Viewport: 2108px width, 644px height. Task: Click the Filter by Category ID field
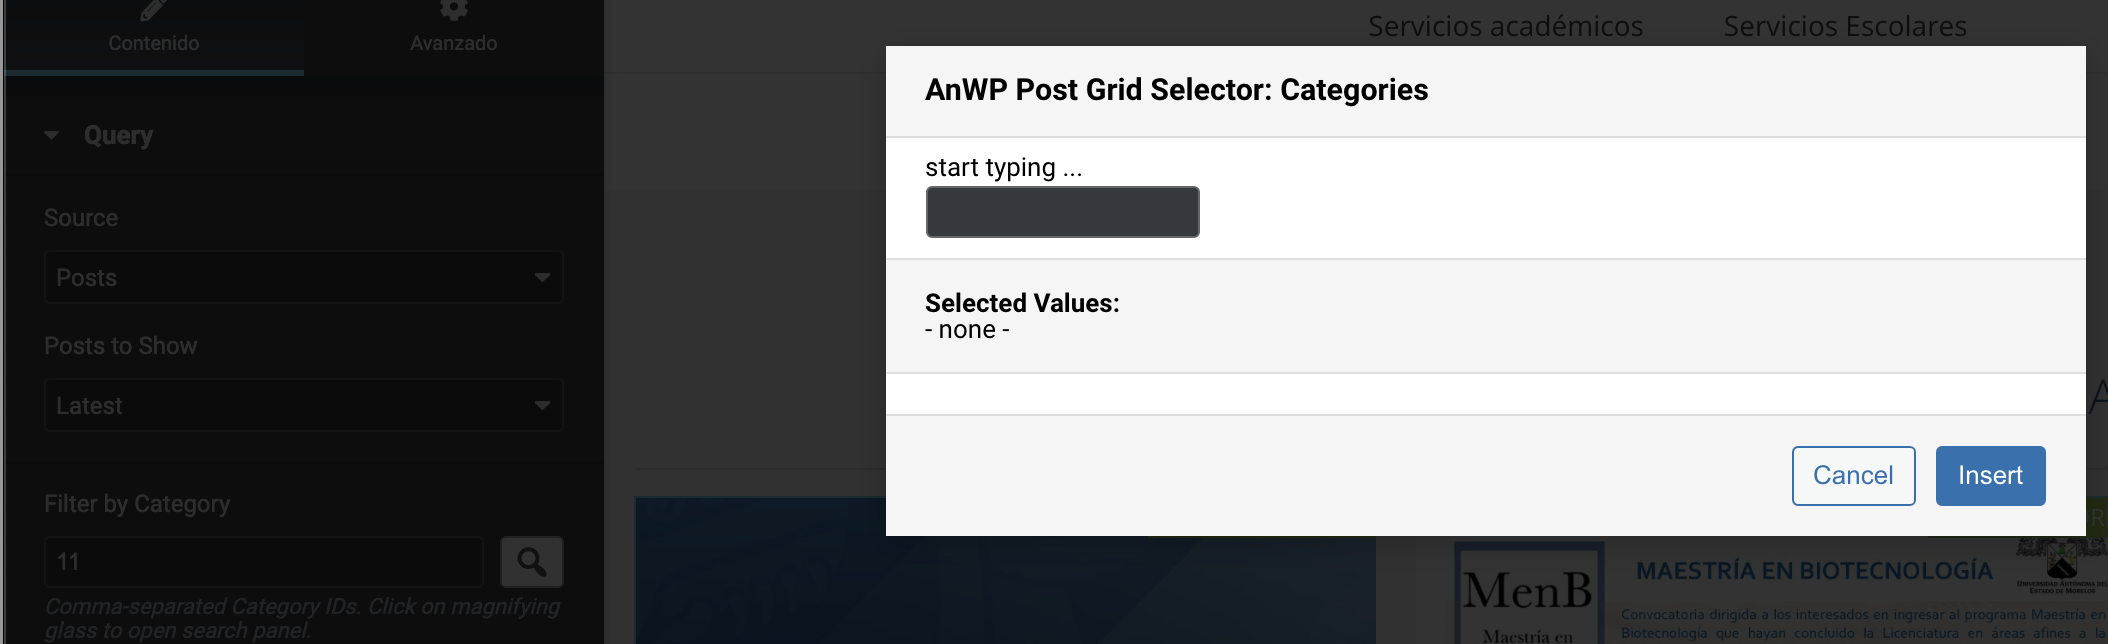coord(264,562)
